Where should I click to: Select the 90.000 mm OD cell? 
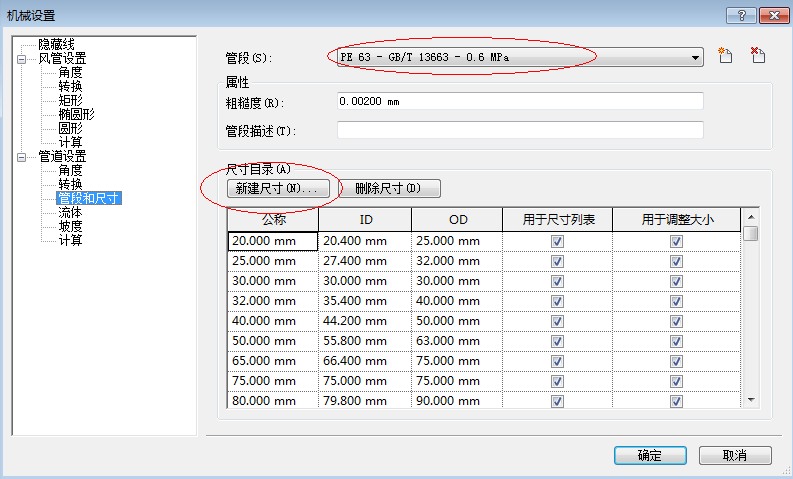coord(457,400)
